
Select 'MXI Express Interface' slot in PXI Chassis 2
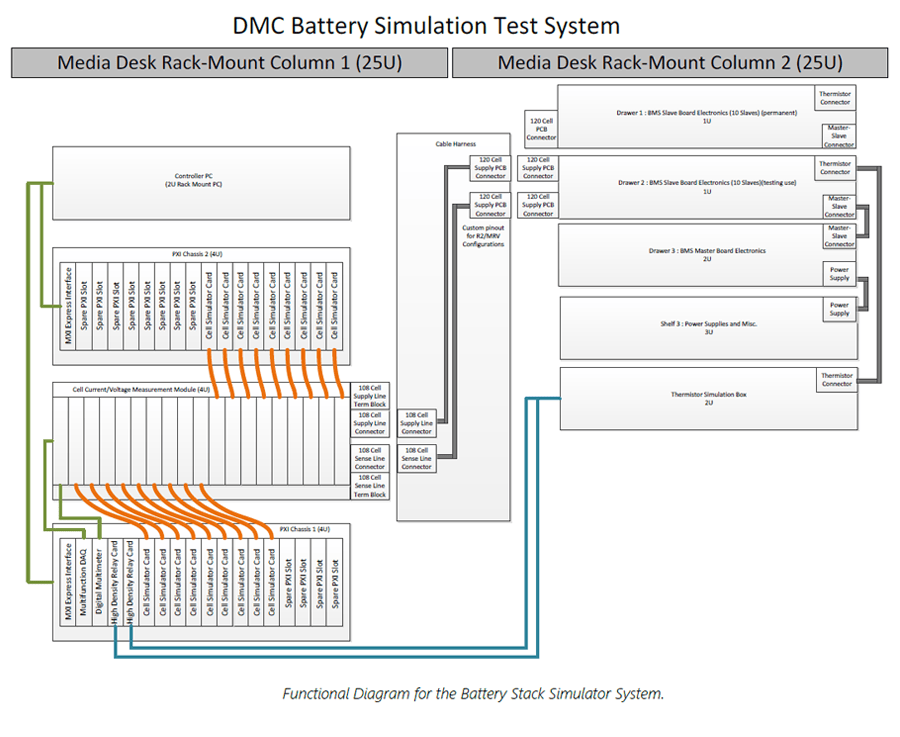tap(68, 306)
